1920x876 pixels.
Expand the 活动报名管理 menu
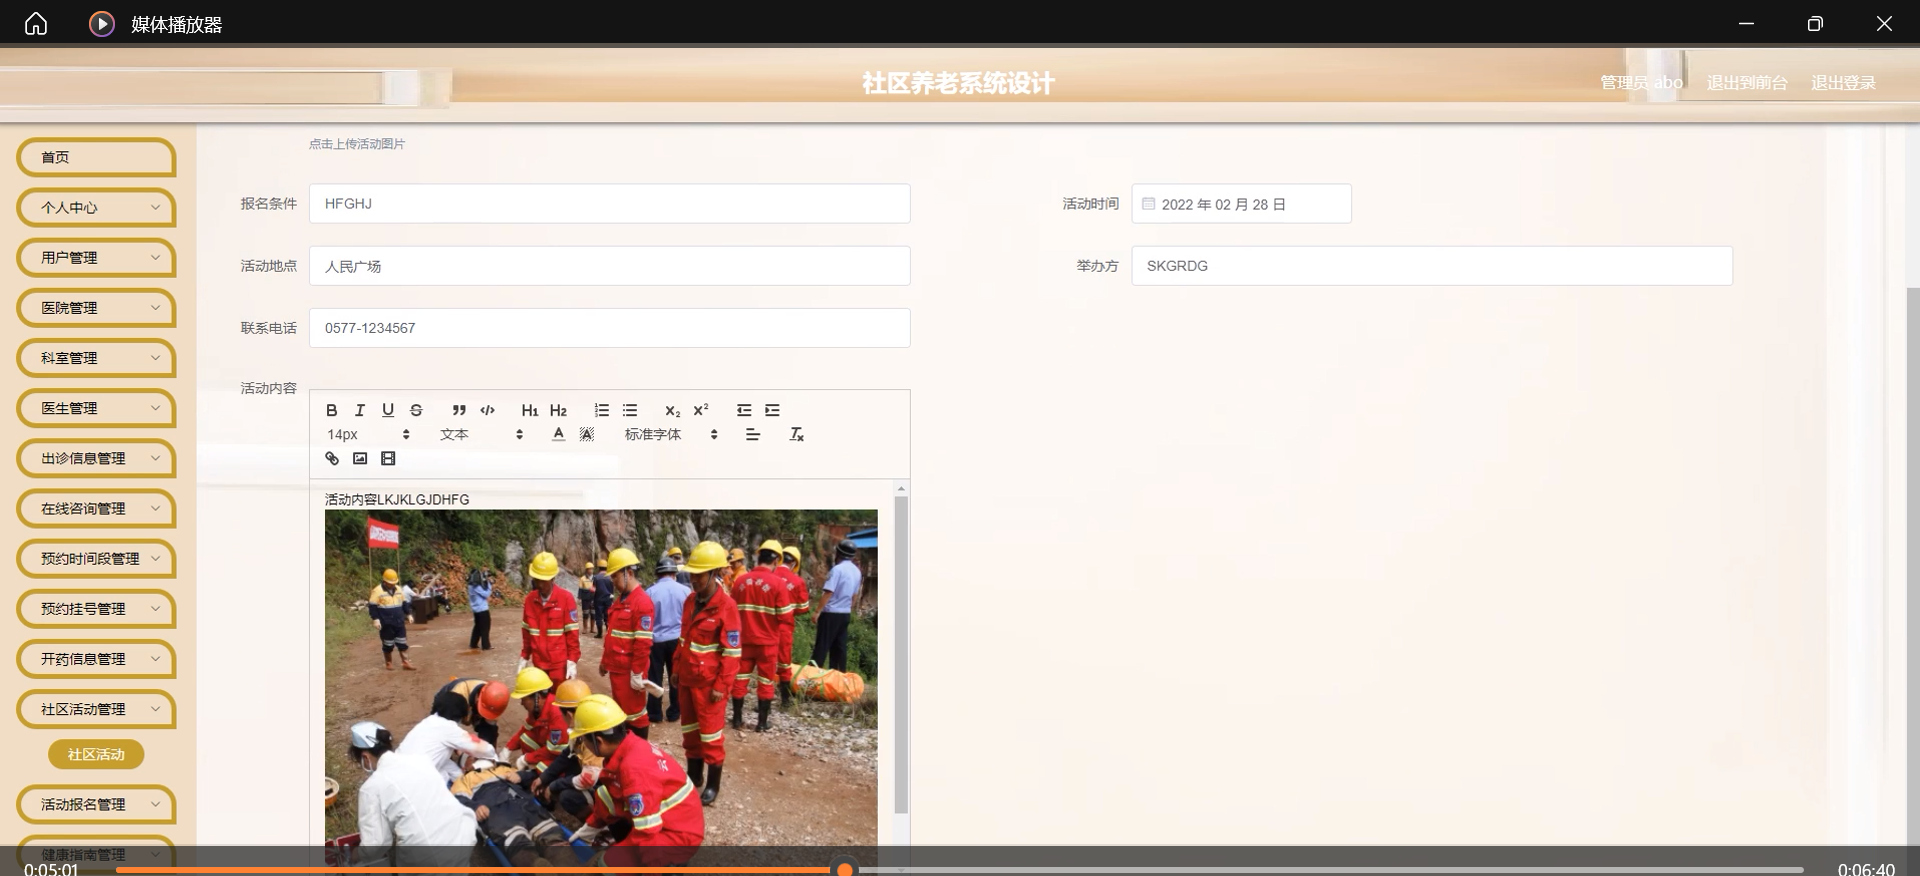tap(96, 804)
